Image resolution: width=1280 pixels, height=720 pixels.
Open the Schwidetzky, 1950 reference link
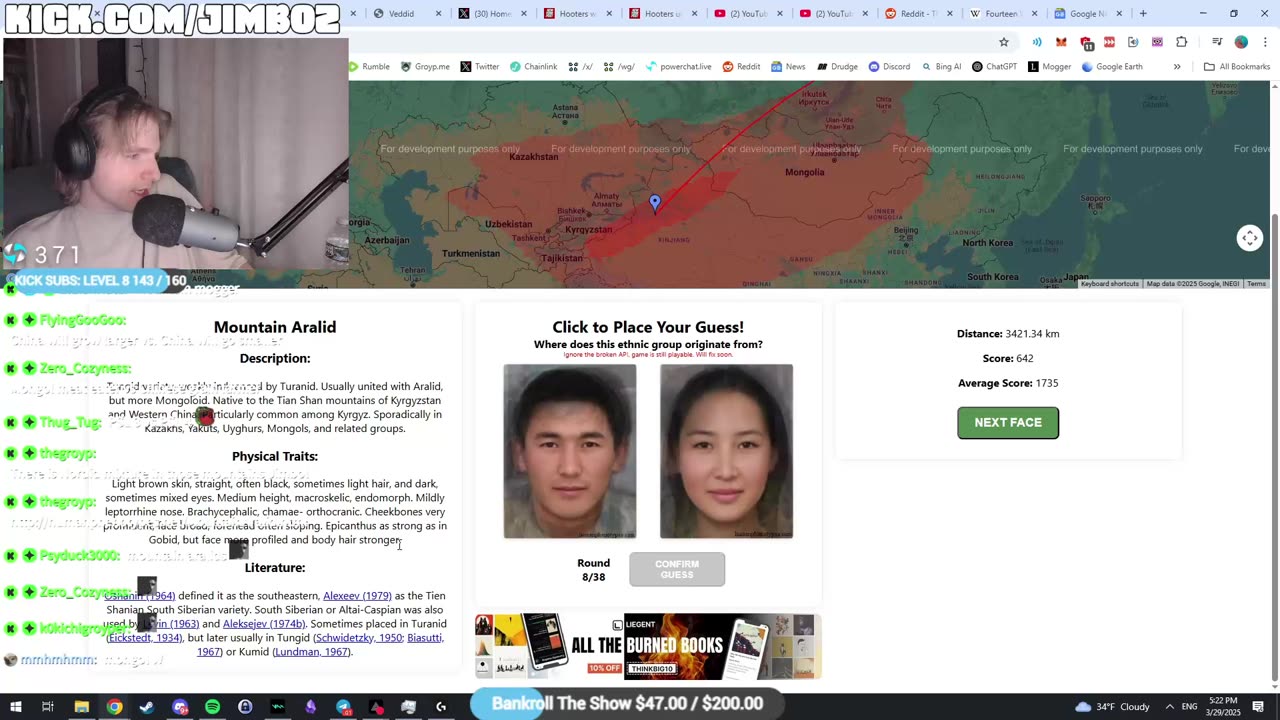click(358, 638)
